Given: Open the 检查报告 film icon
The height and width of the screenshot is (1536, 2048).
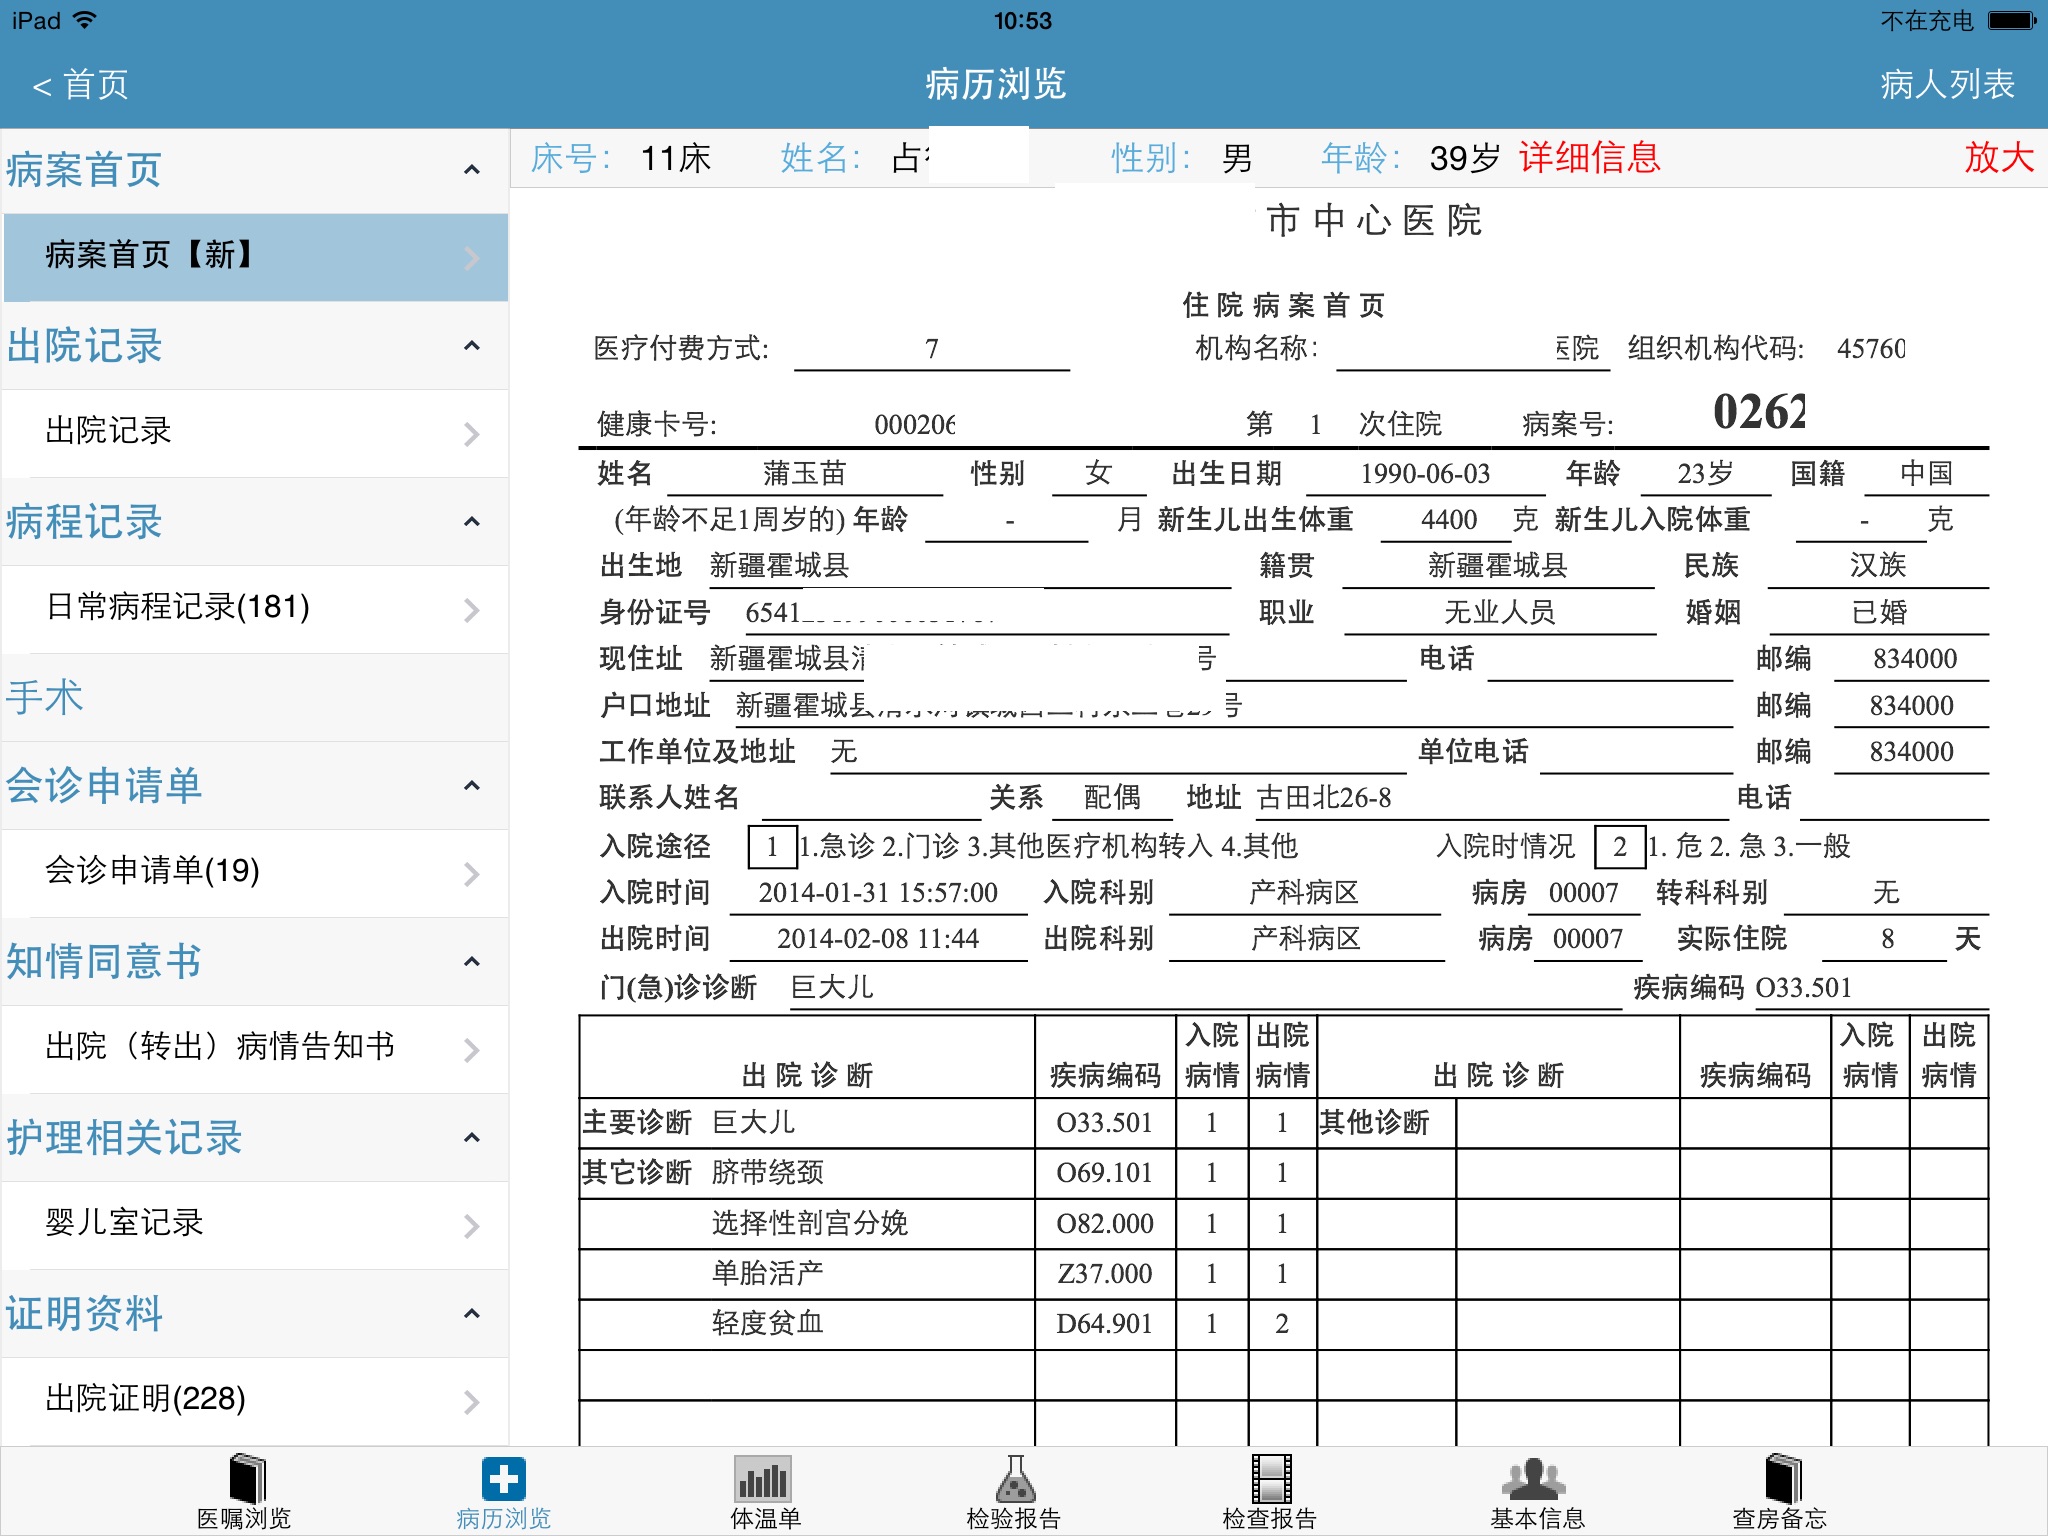Looking at the screenshot, I should (x=1271, y=1479).
